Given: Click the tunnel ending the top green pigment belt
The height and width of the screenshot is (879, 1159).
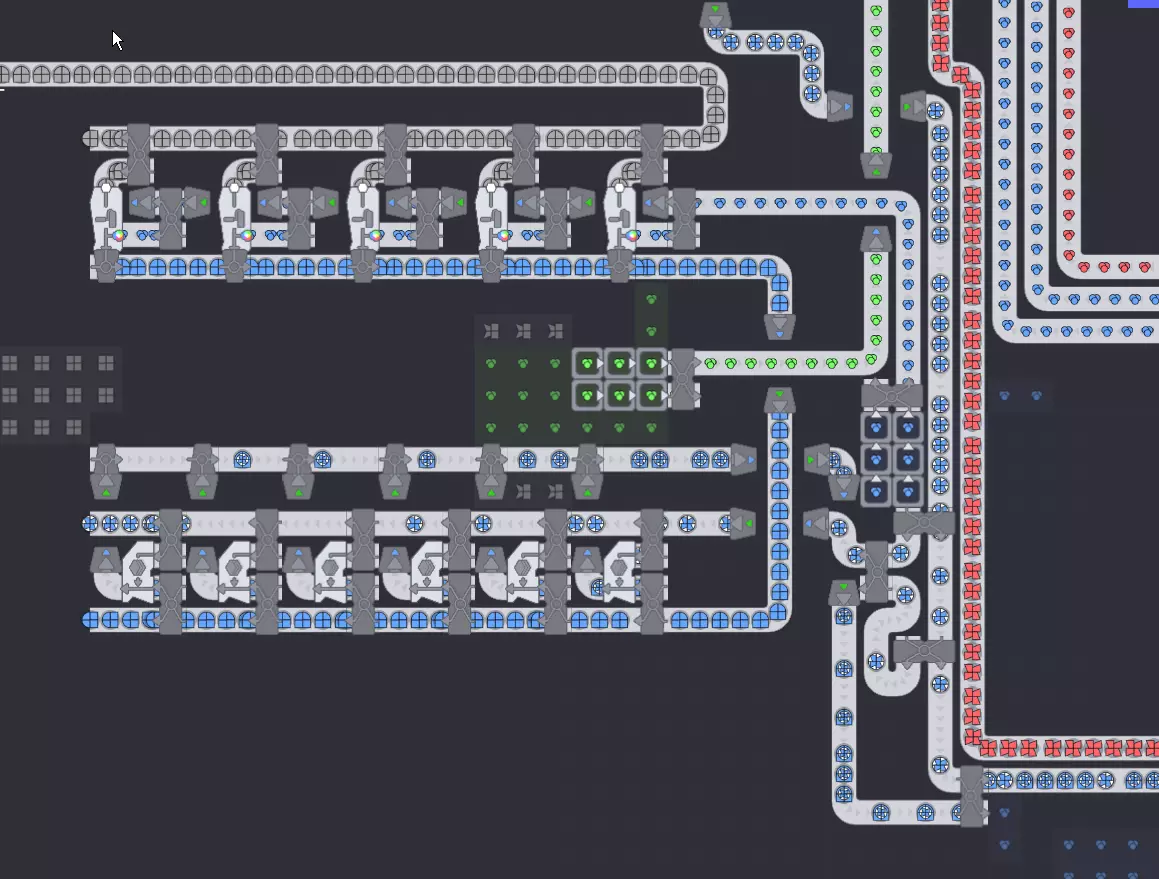Looking at the screenshot, I should (x=876, y=166).
